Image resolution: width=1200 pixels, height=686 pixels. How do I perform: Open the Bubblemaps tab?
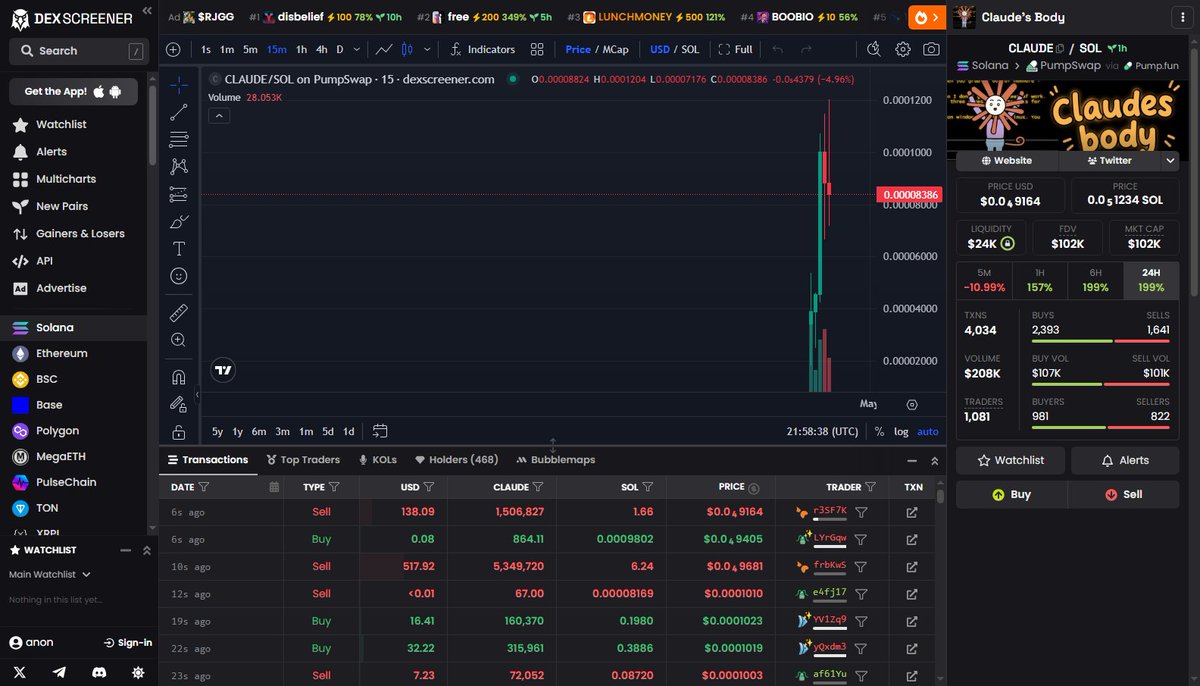pos(556,460)
